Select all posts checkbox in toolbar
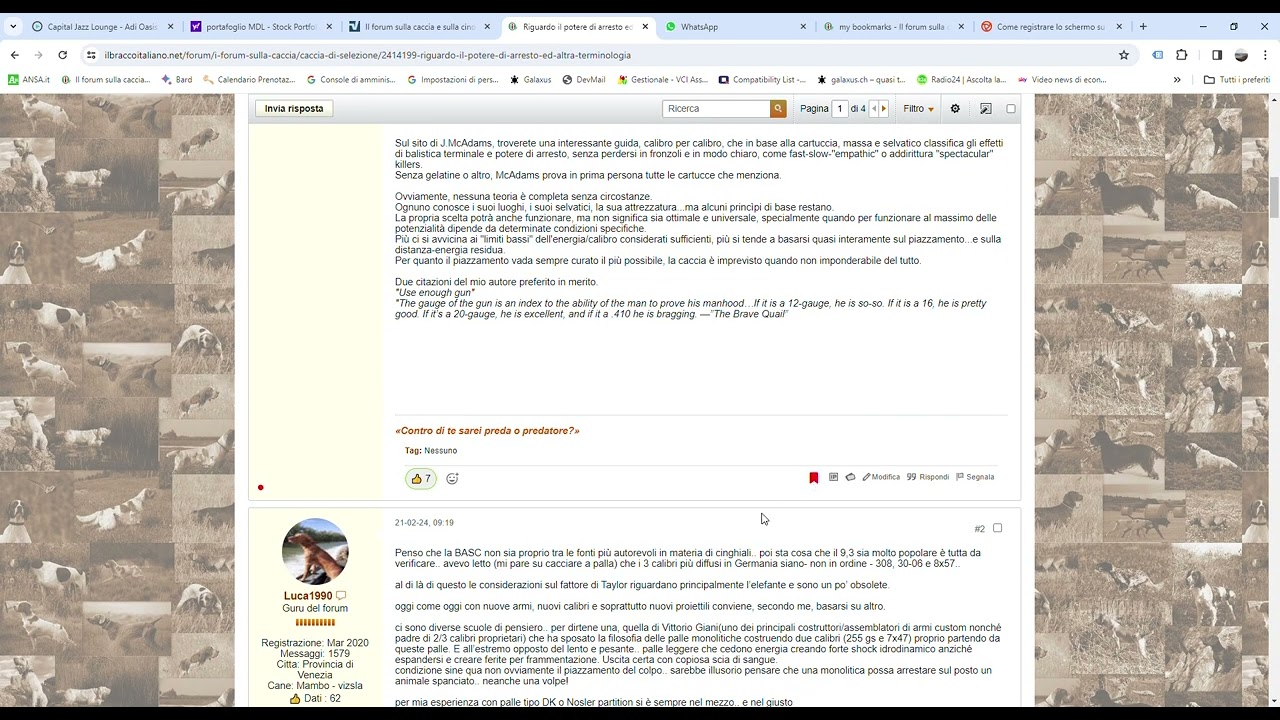The height and width of the screenshot is (720, 1280). point(1011,108)
